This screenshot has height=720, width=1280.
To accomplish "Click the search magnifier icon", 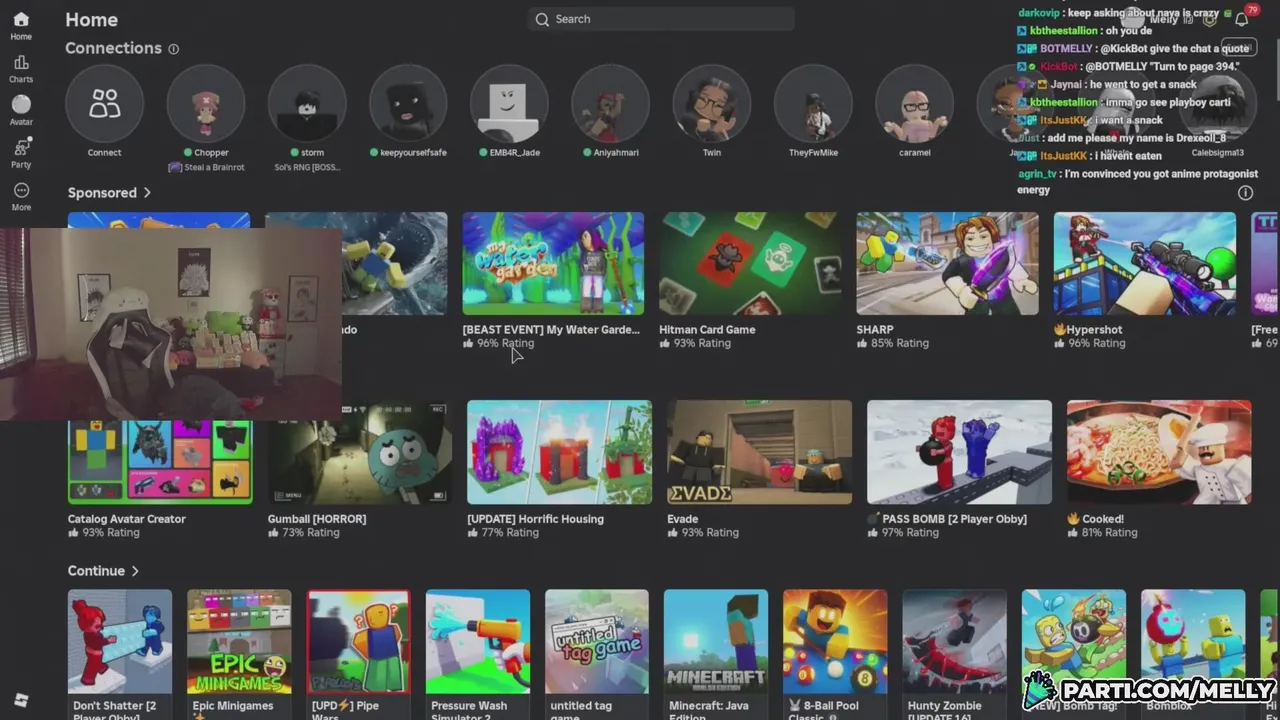I will 542,19.
